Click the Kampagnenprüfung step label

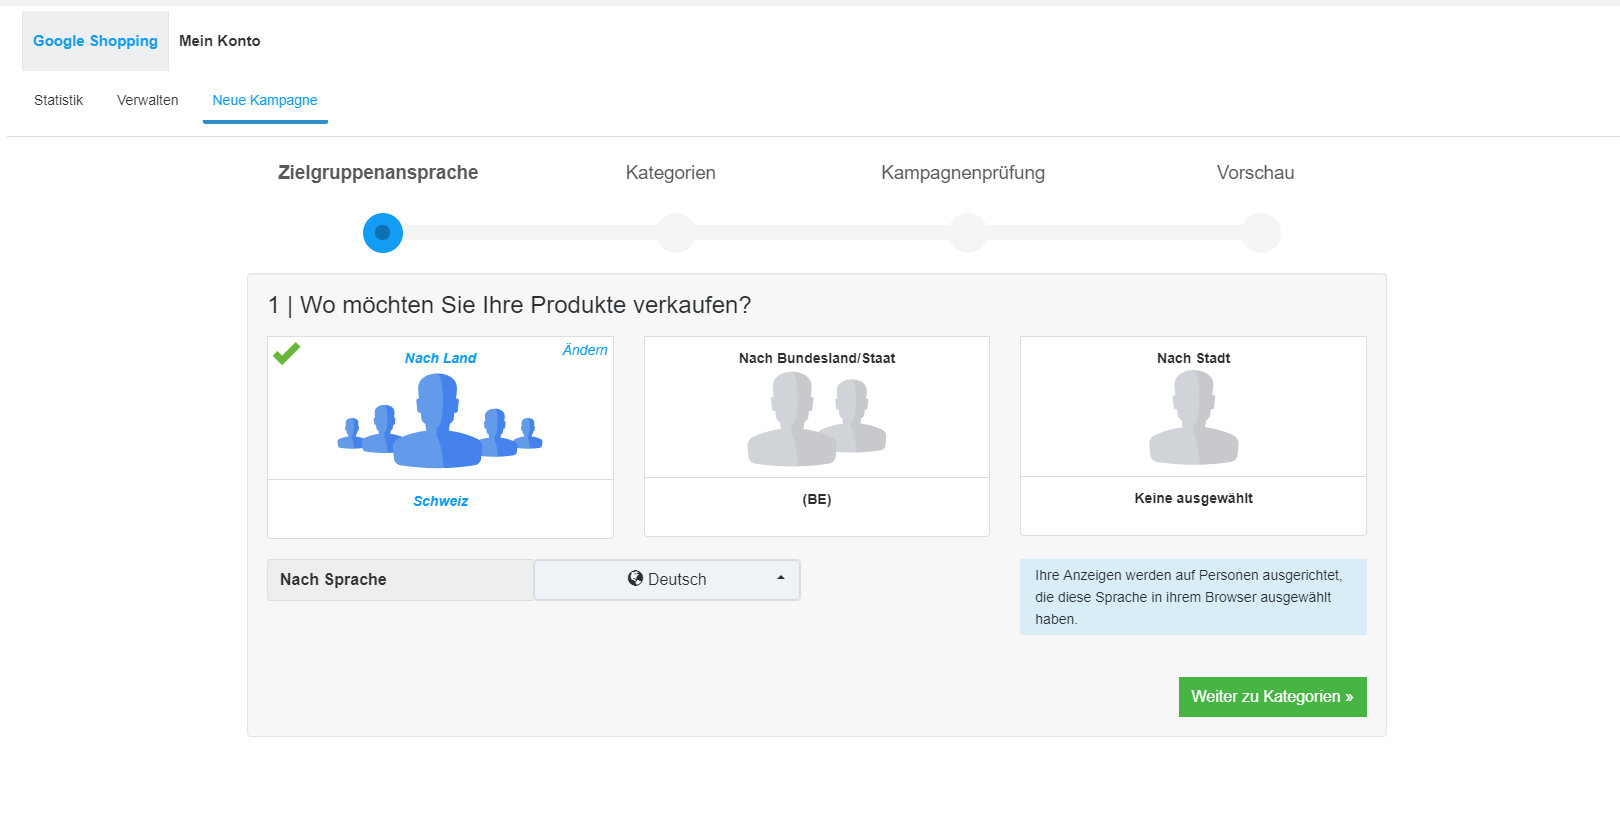[963, 172]
